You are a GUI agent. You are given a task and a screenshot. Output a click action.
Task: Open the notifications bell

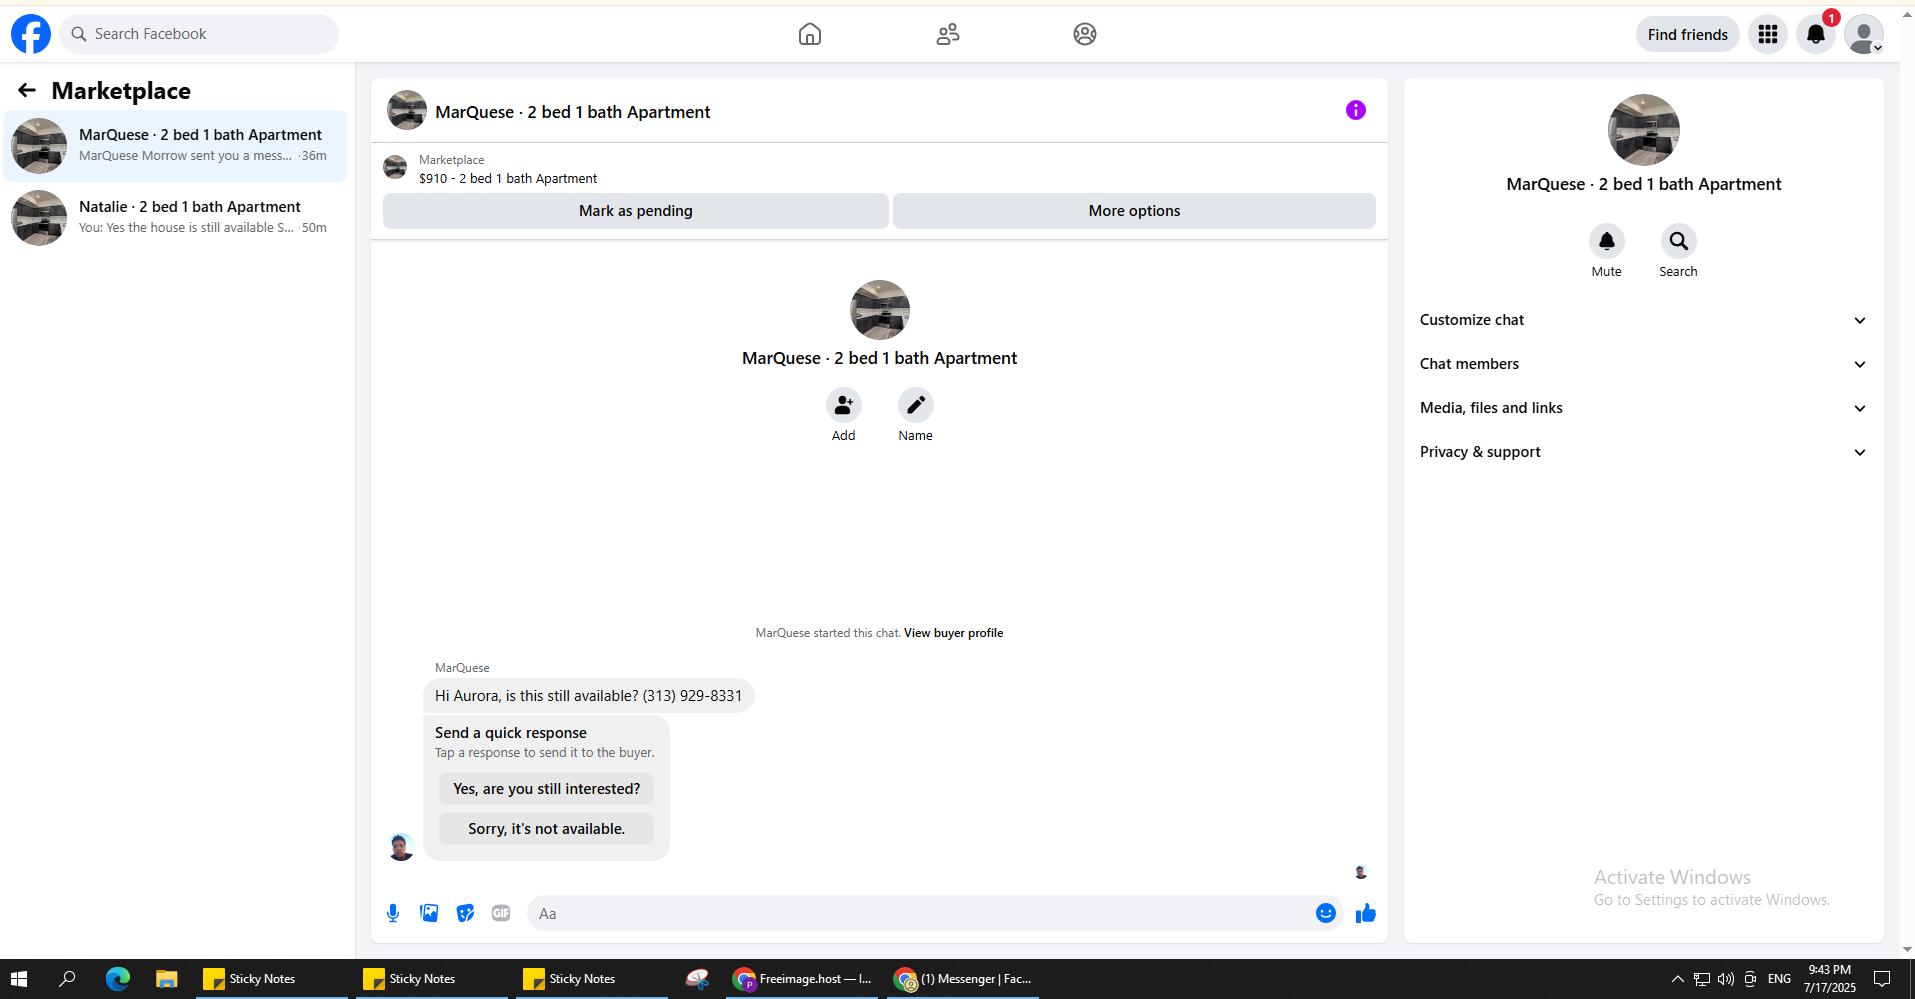(1816, 34)
